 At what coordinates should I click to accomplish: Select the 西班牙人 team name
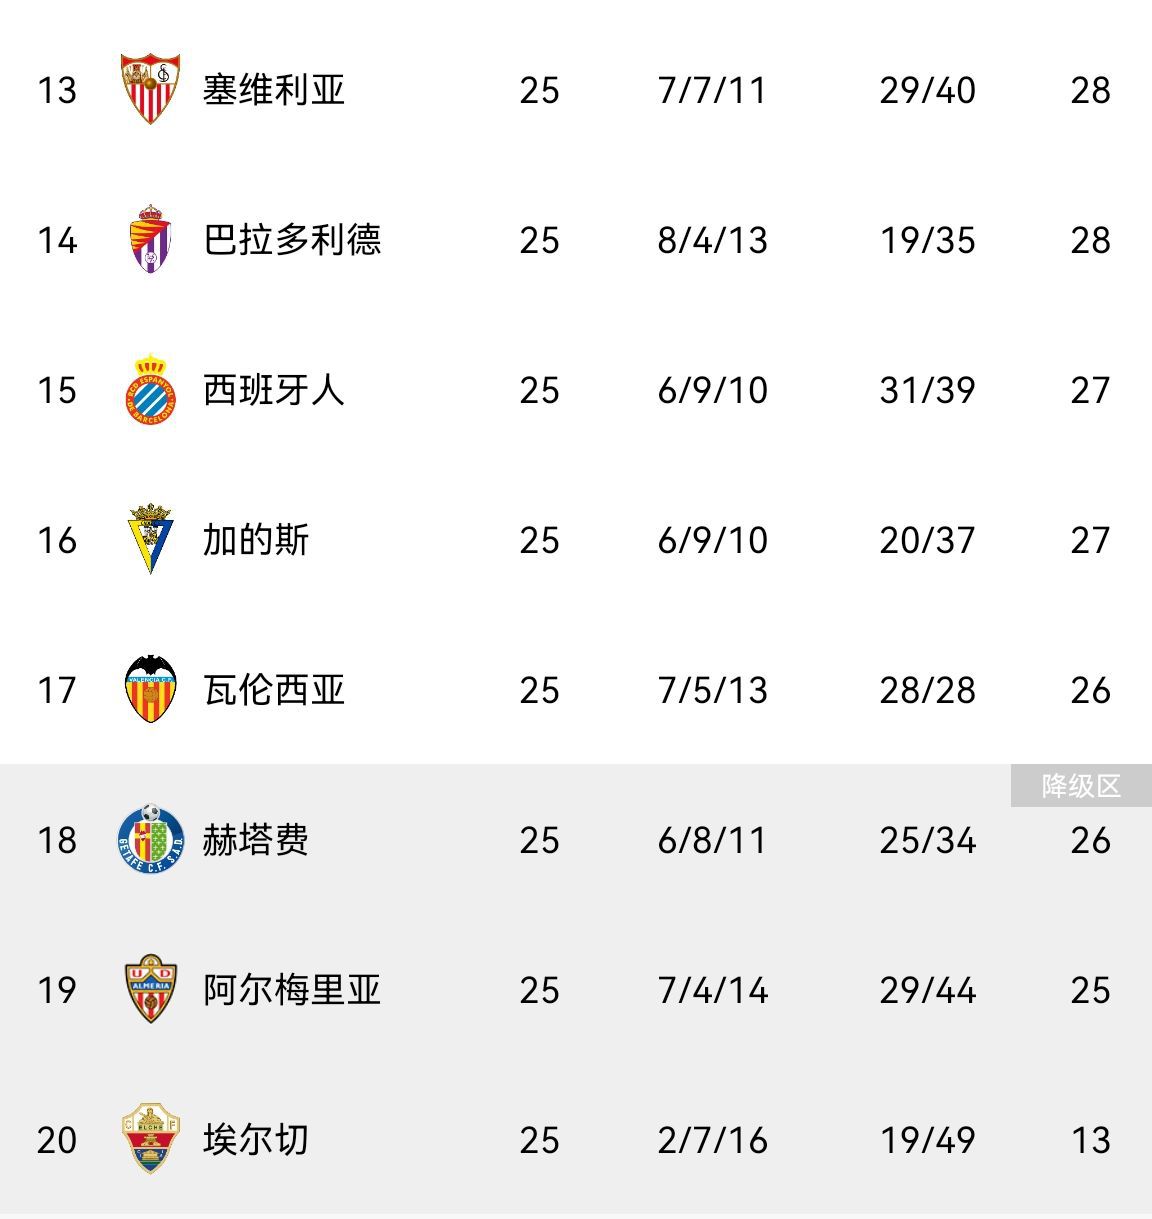pyautogui.click(x=273, y=390)
